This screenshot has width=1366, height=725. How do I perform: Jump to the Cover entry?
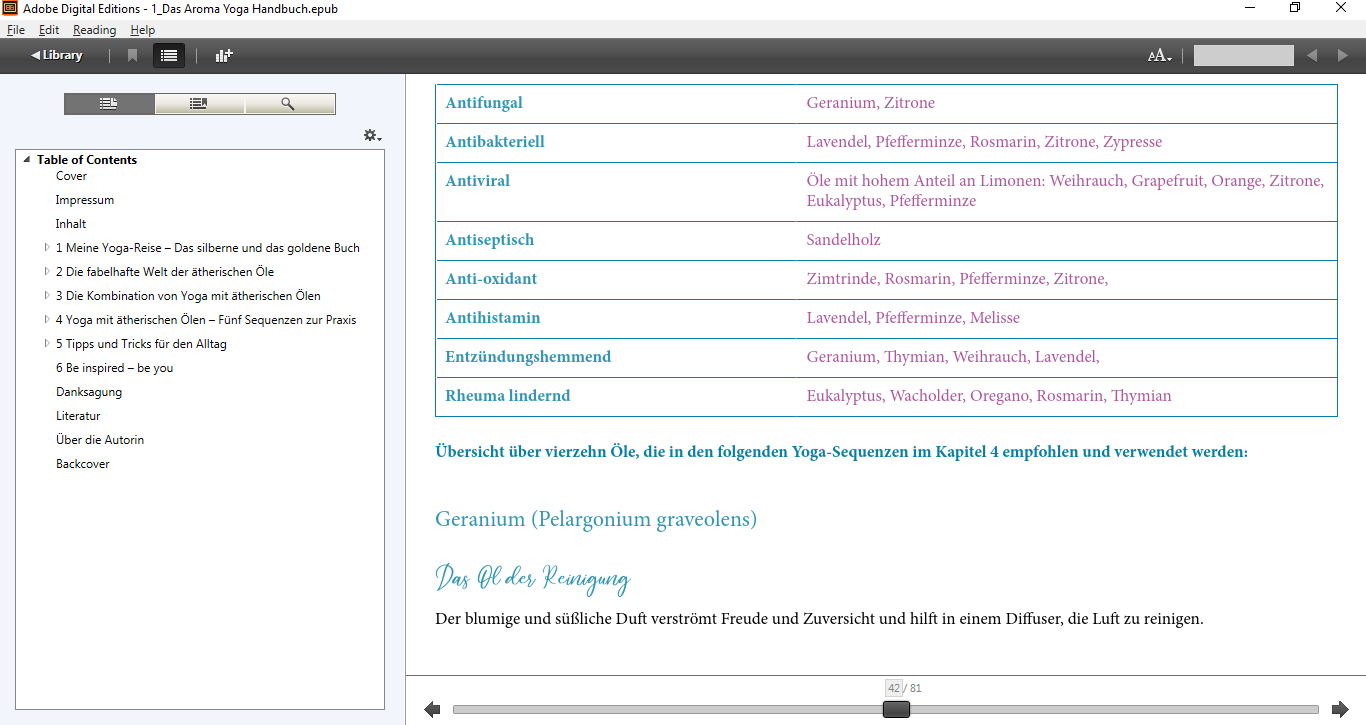tap(71, 176)
